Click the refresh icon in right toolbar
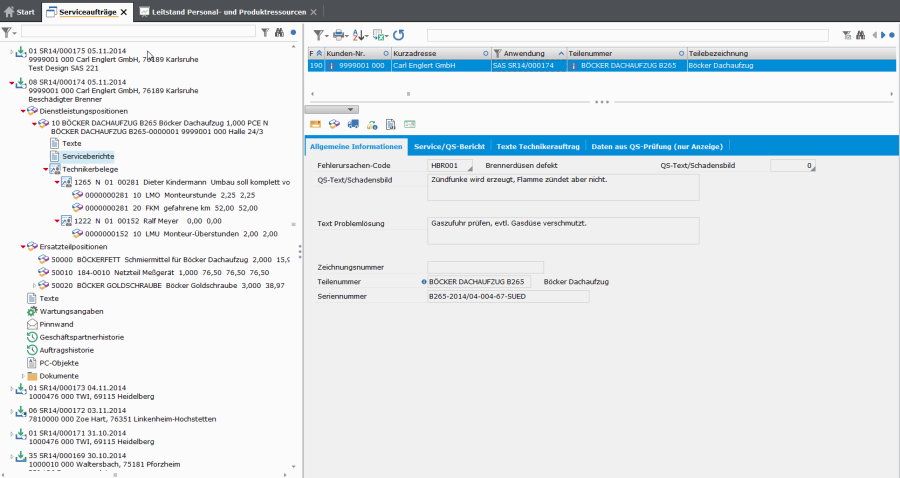The height and width of the screenshot is (478, 900). click(x=399, y=34)
